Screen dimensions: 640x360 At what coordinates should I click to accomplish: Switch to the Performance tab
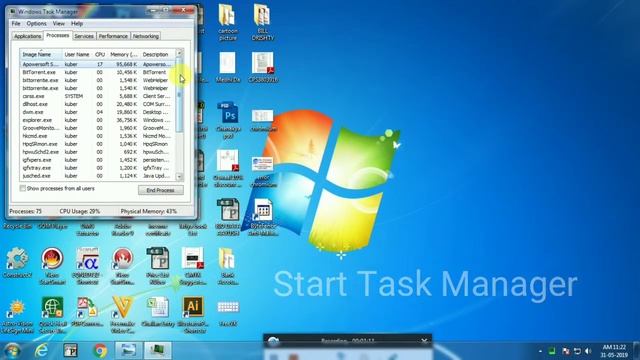tap(113, 36)
